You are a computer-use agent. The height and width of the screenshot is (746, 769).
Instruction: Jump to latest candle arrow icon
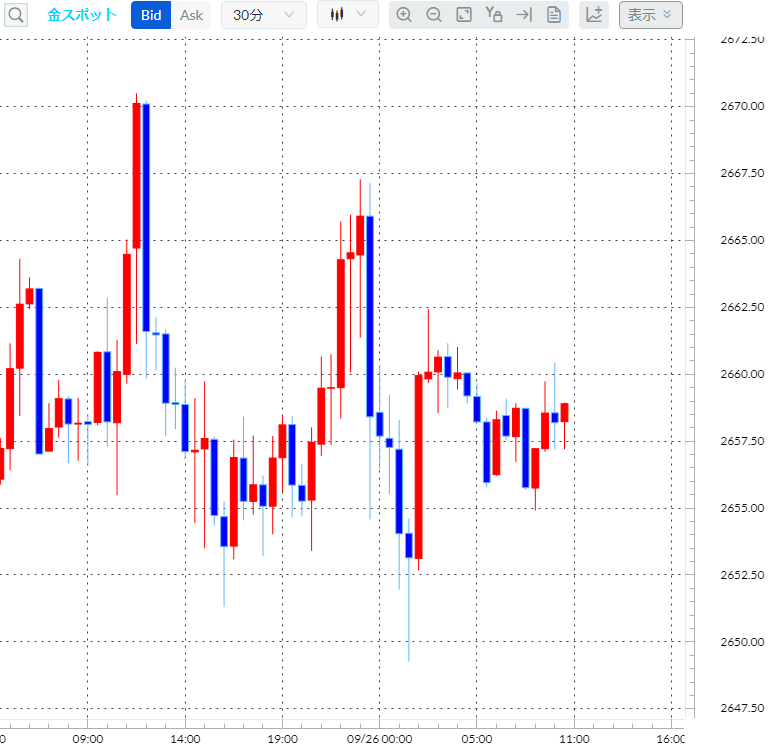coord(524,15)
